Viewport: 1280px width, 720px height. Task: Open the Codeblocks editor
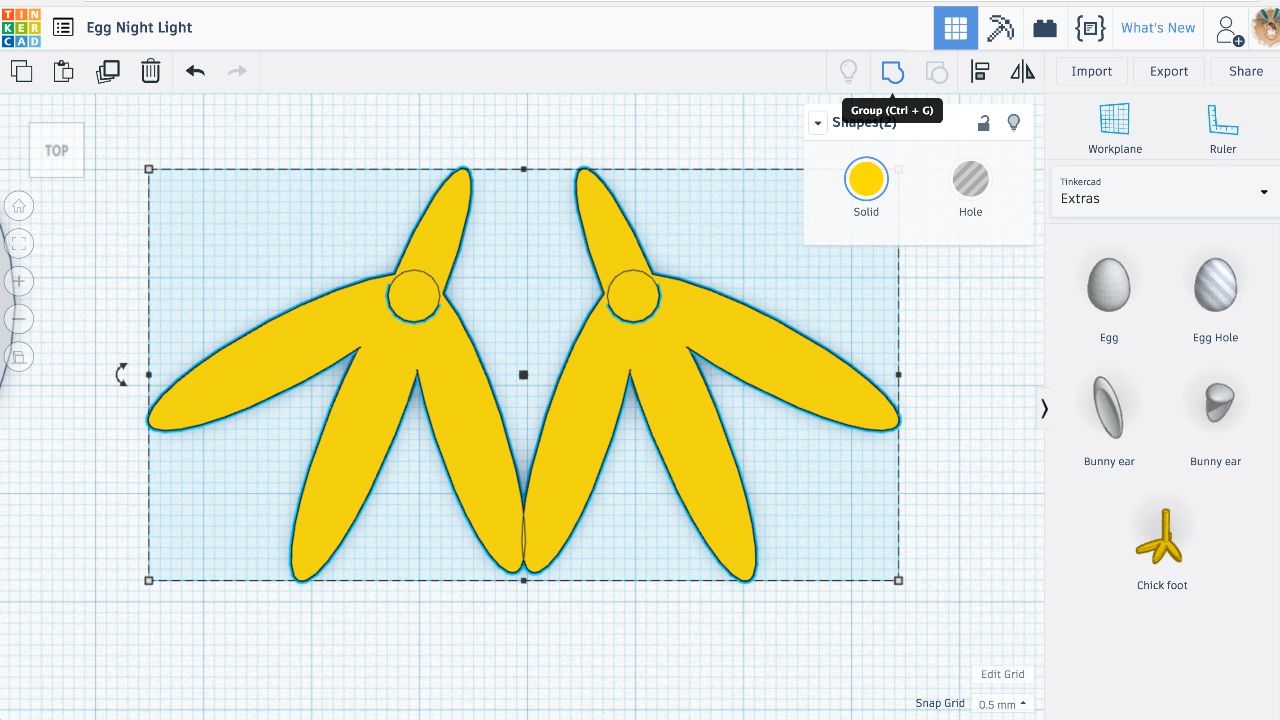[x=1089, y=28]
